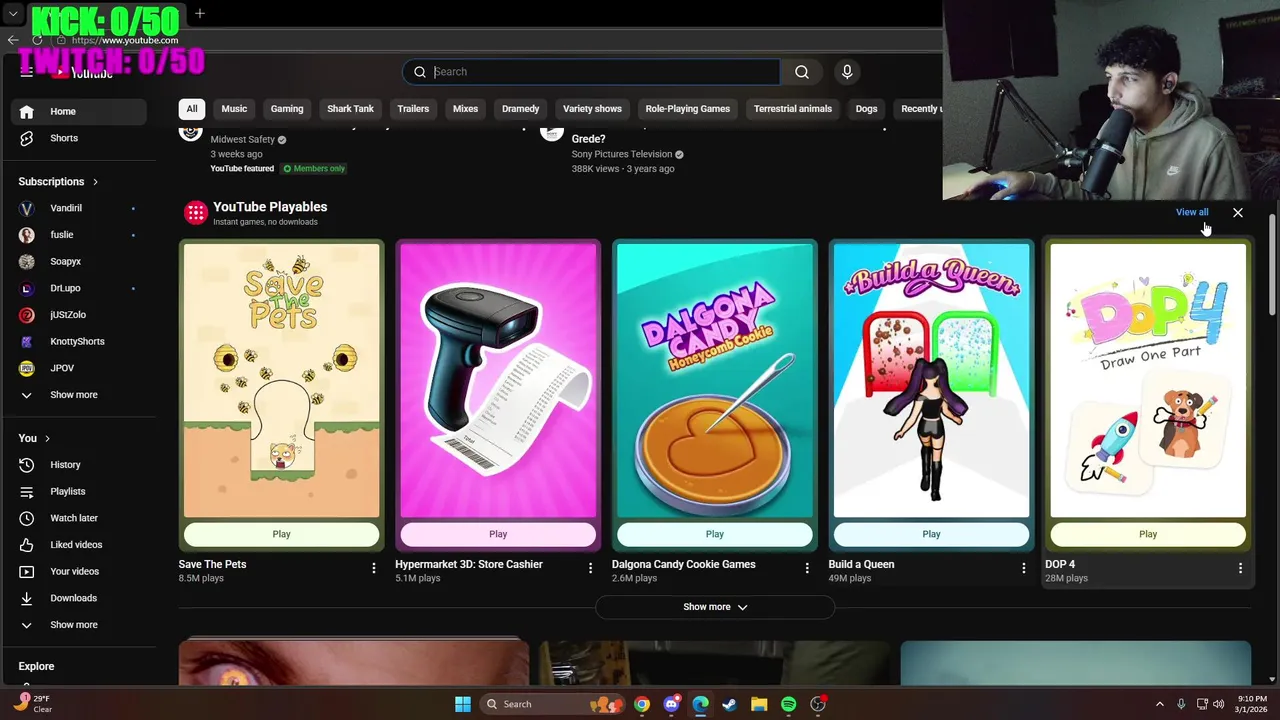Screen dimensions: 1280x720
Task: Show hidden system tray icons
Action: [1160, 704]
